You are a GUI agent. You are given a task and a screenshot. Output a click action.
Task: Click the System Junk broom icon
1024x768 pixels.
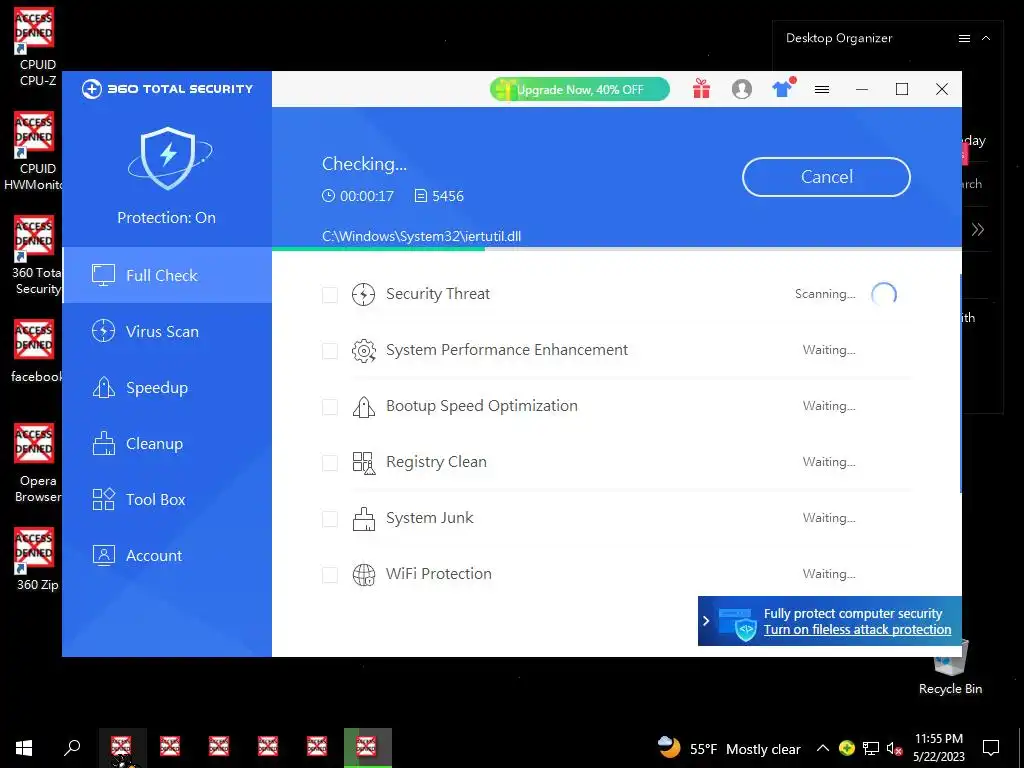pyautogui.click(x=364, y=519)
